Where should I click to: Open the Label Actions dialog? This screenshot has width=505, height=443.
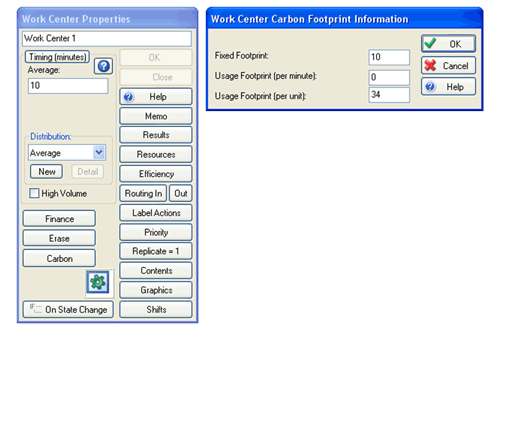[x=156, y=213]
